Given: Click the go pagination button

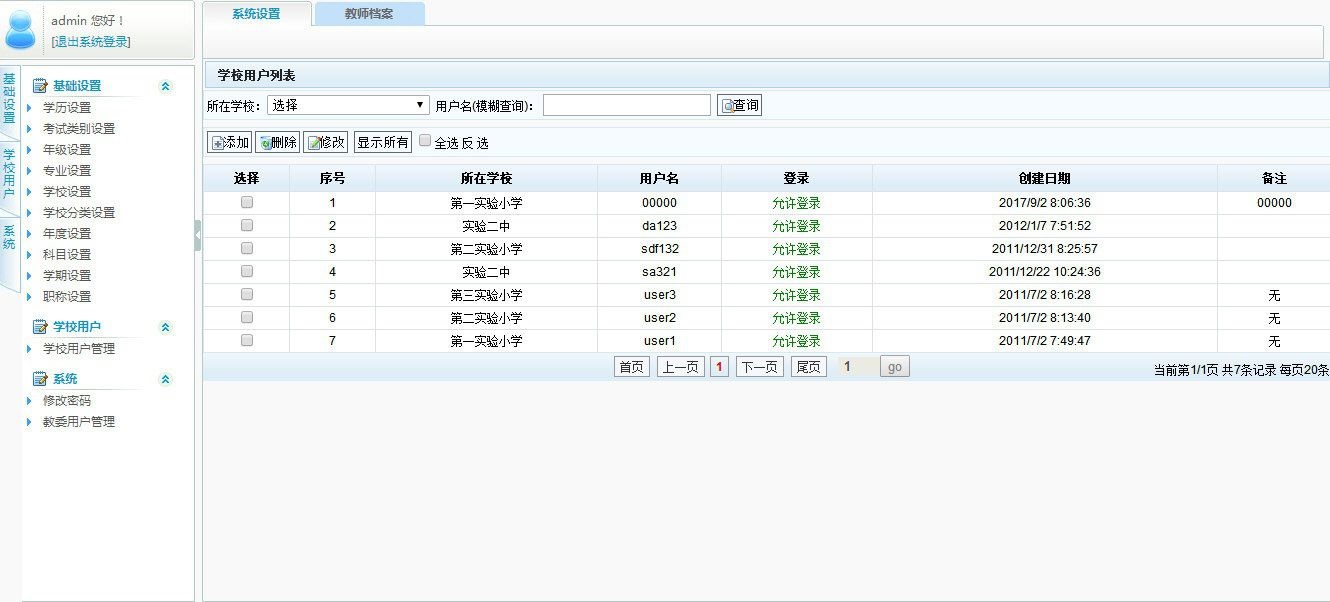Looking at the screenshot, I should pyautogui.click(x=895, y=367).
